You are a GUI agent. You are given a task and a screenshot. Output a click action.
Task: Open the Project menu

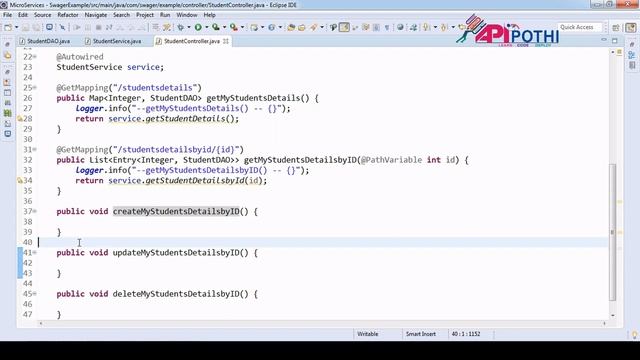(145, 15)
